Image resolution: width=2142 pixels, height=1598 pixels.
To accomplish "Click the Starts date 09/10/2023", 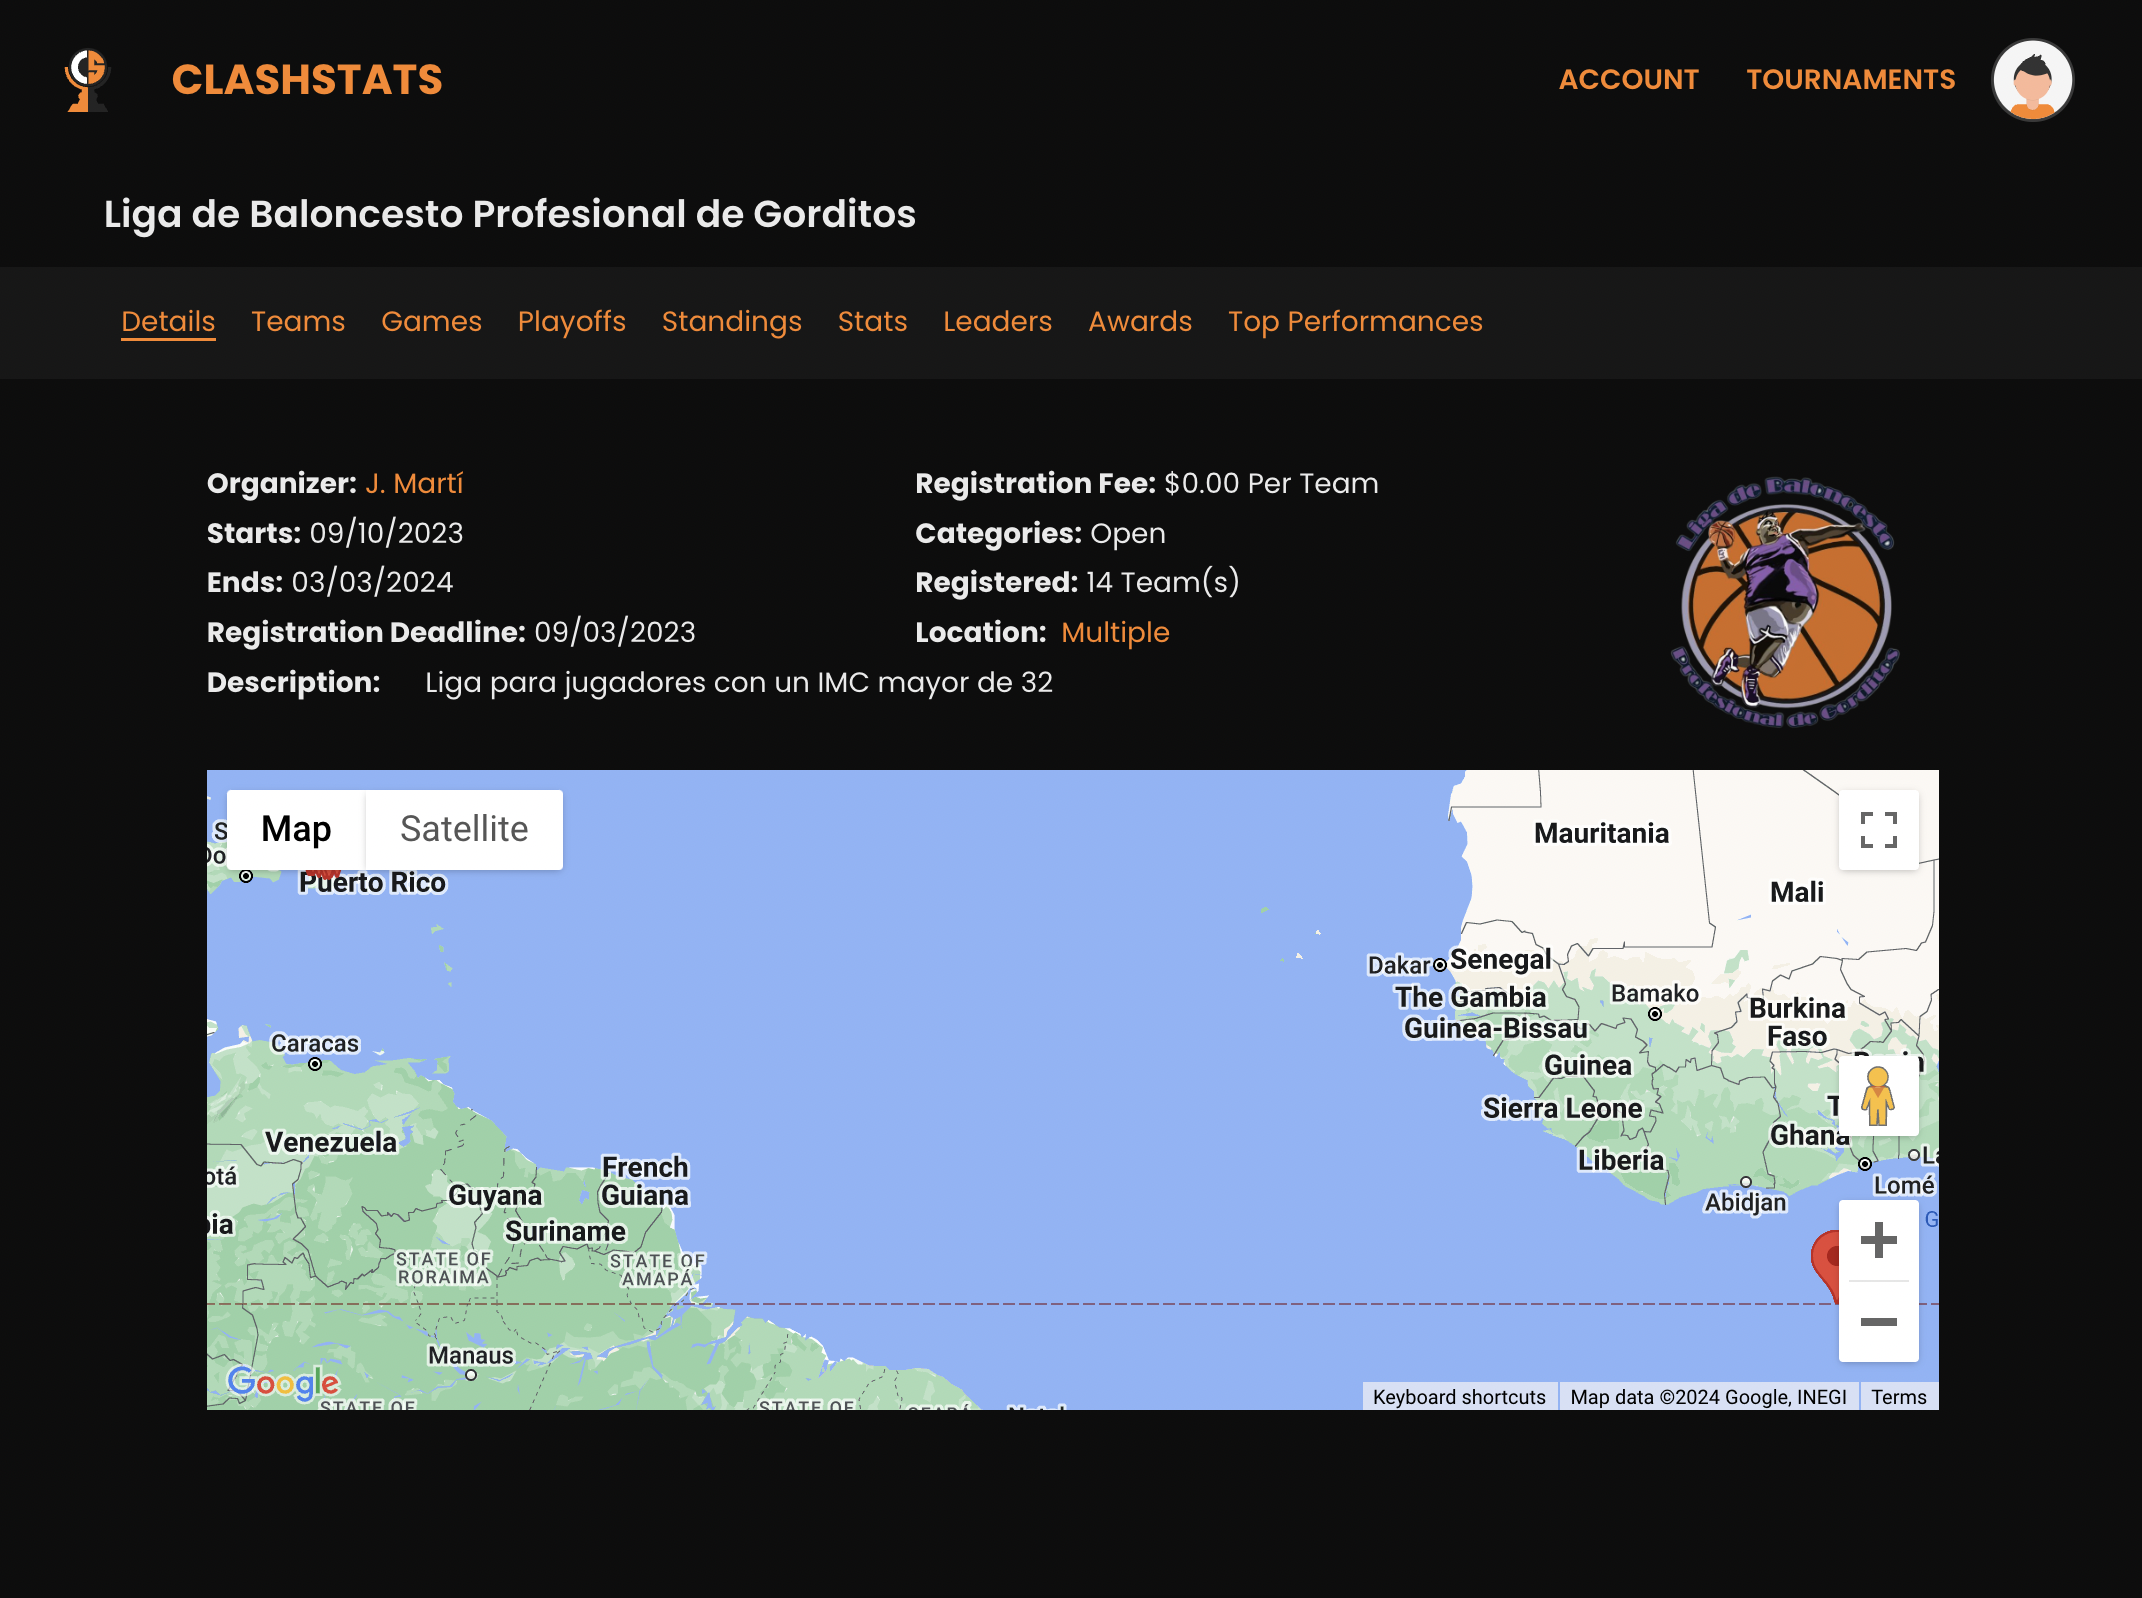I will tap(386, 533).
